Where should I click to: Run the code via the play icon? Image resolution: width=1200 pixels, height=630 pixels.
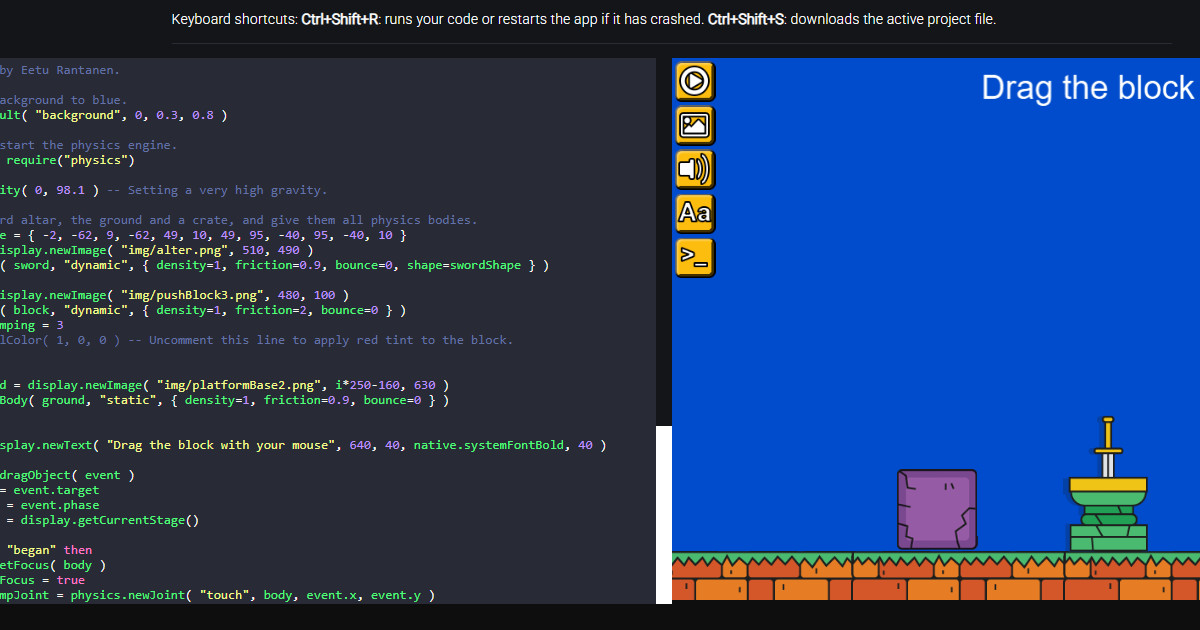coord(695,81)
